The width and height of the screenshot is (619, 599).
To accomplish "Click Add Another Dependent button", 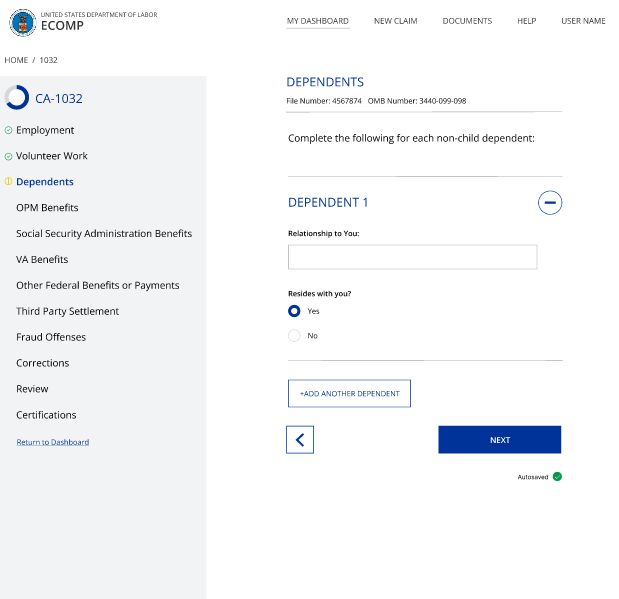I will (349, 394).
